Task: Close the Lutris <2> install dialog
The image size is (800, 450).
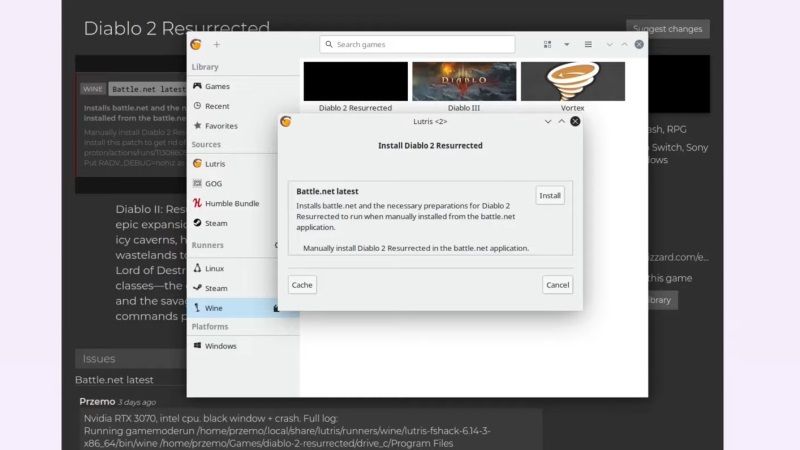Action: (x=575, y=121)
